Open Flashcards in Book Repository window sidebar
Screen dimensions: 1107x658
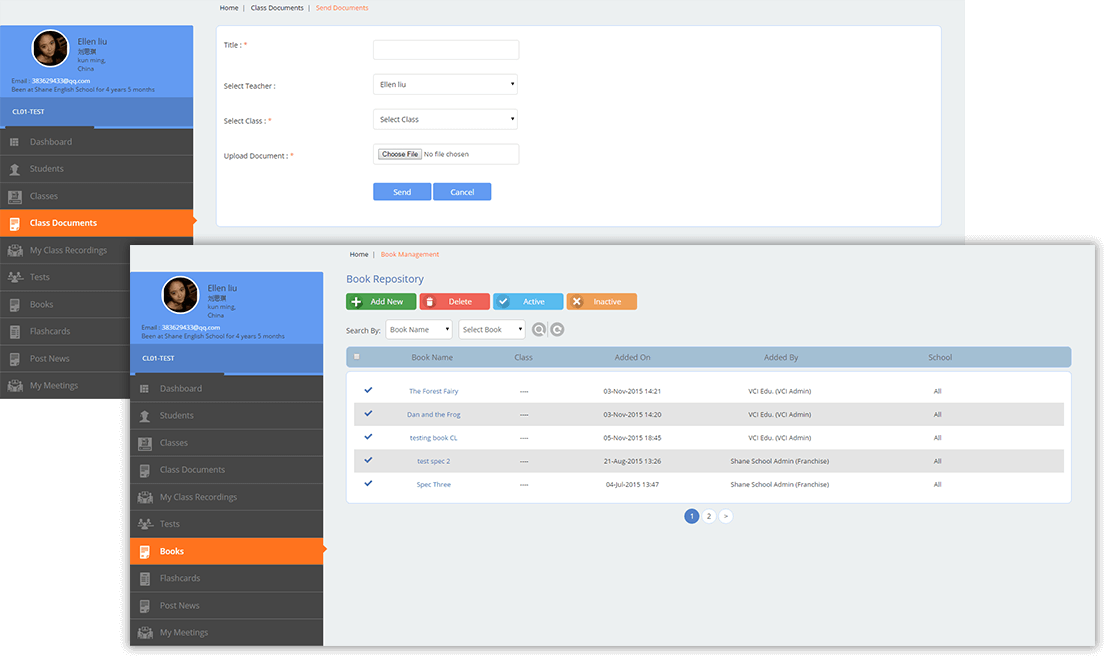coord(227,578)
